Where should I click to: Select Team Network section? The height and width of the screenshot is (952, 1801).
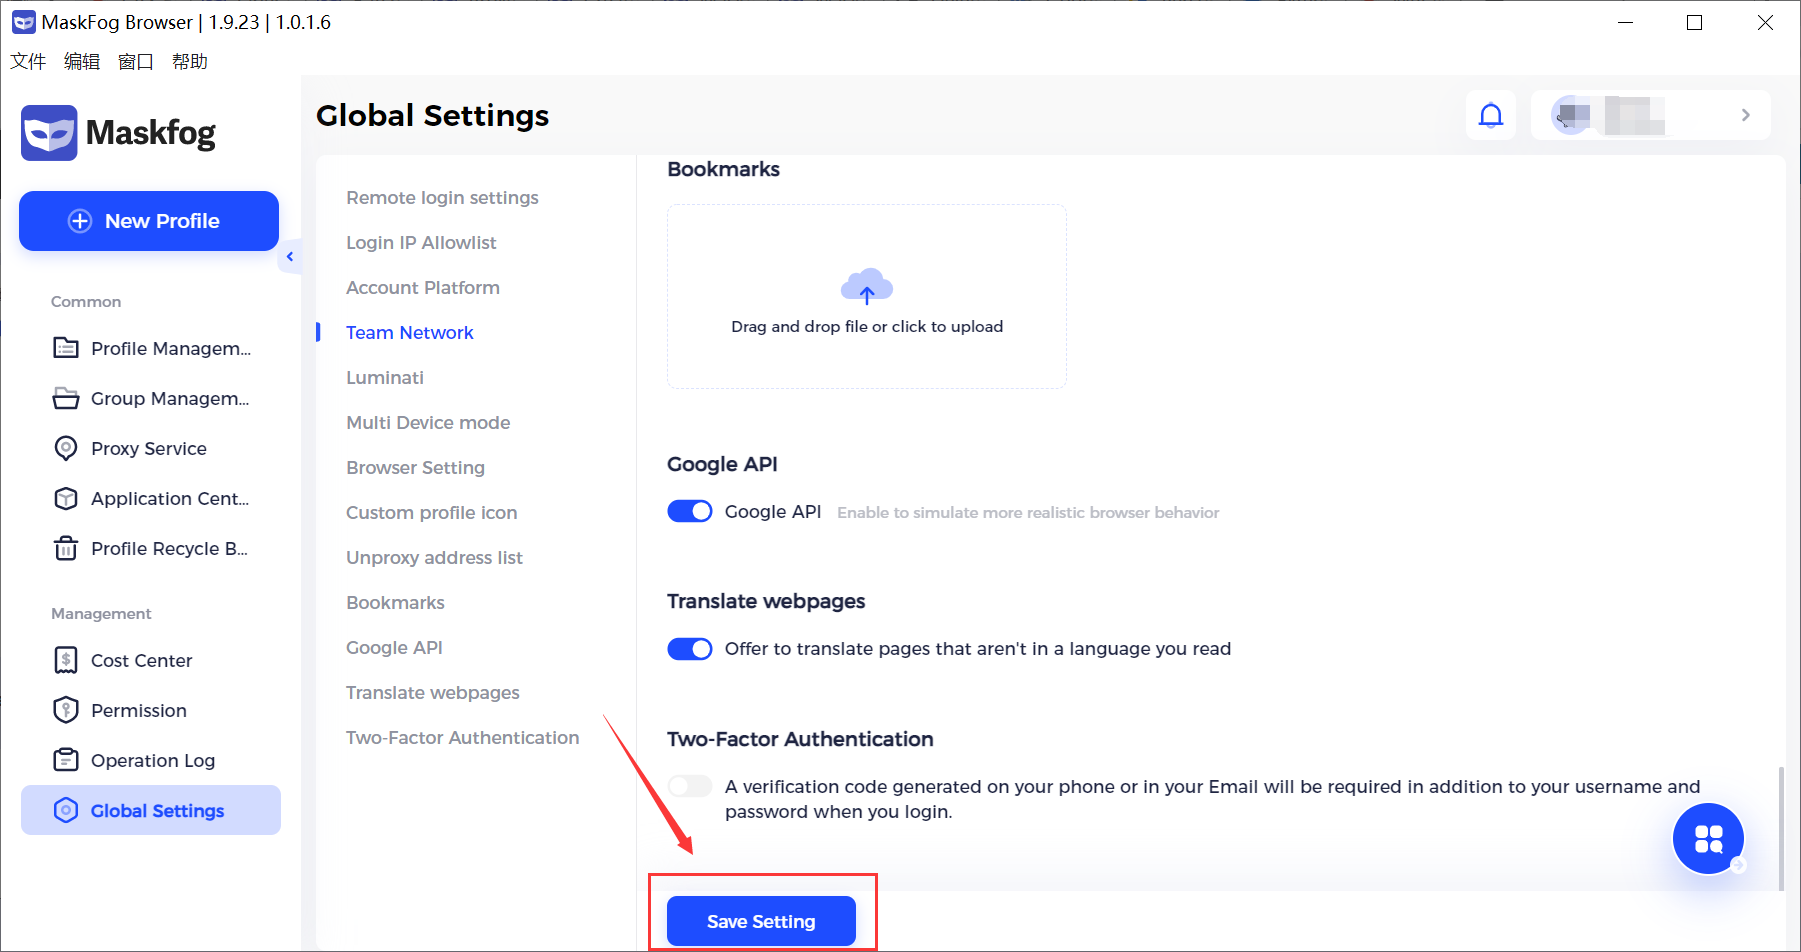tap(410, 333)
